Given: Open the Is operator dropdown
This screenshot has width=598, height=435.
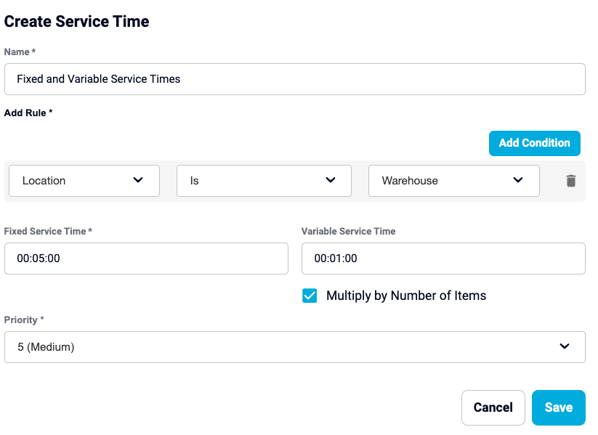Looking at the screenshot, I should coord(264,181).
